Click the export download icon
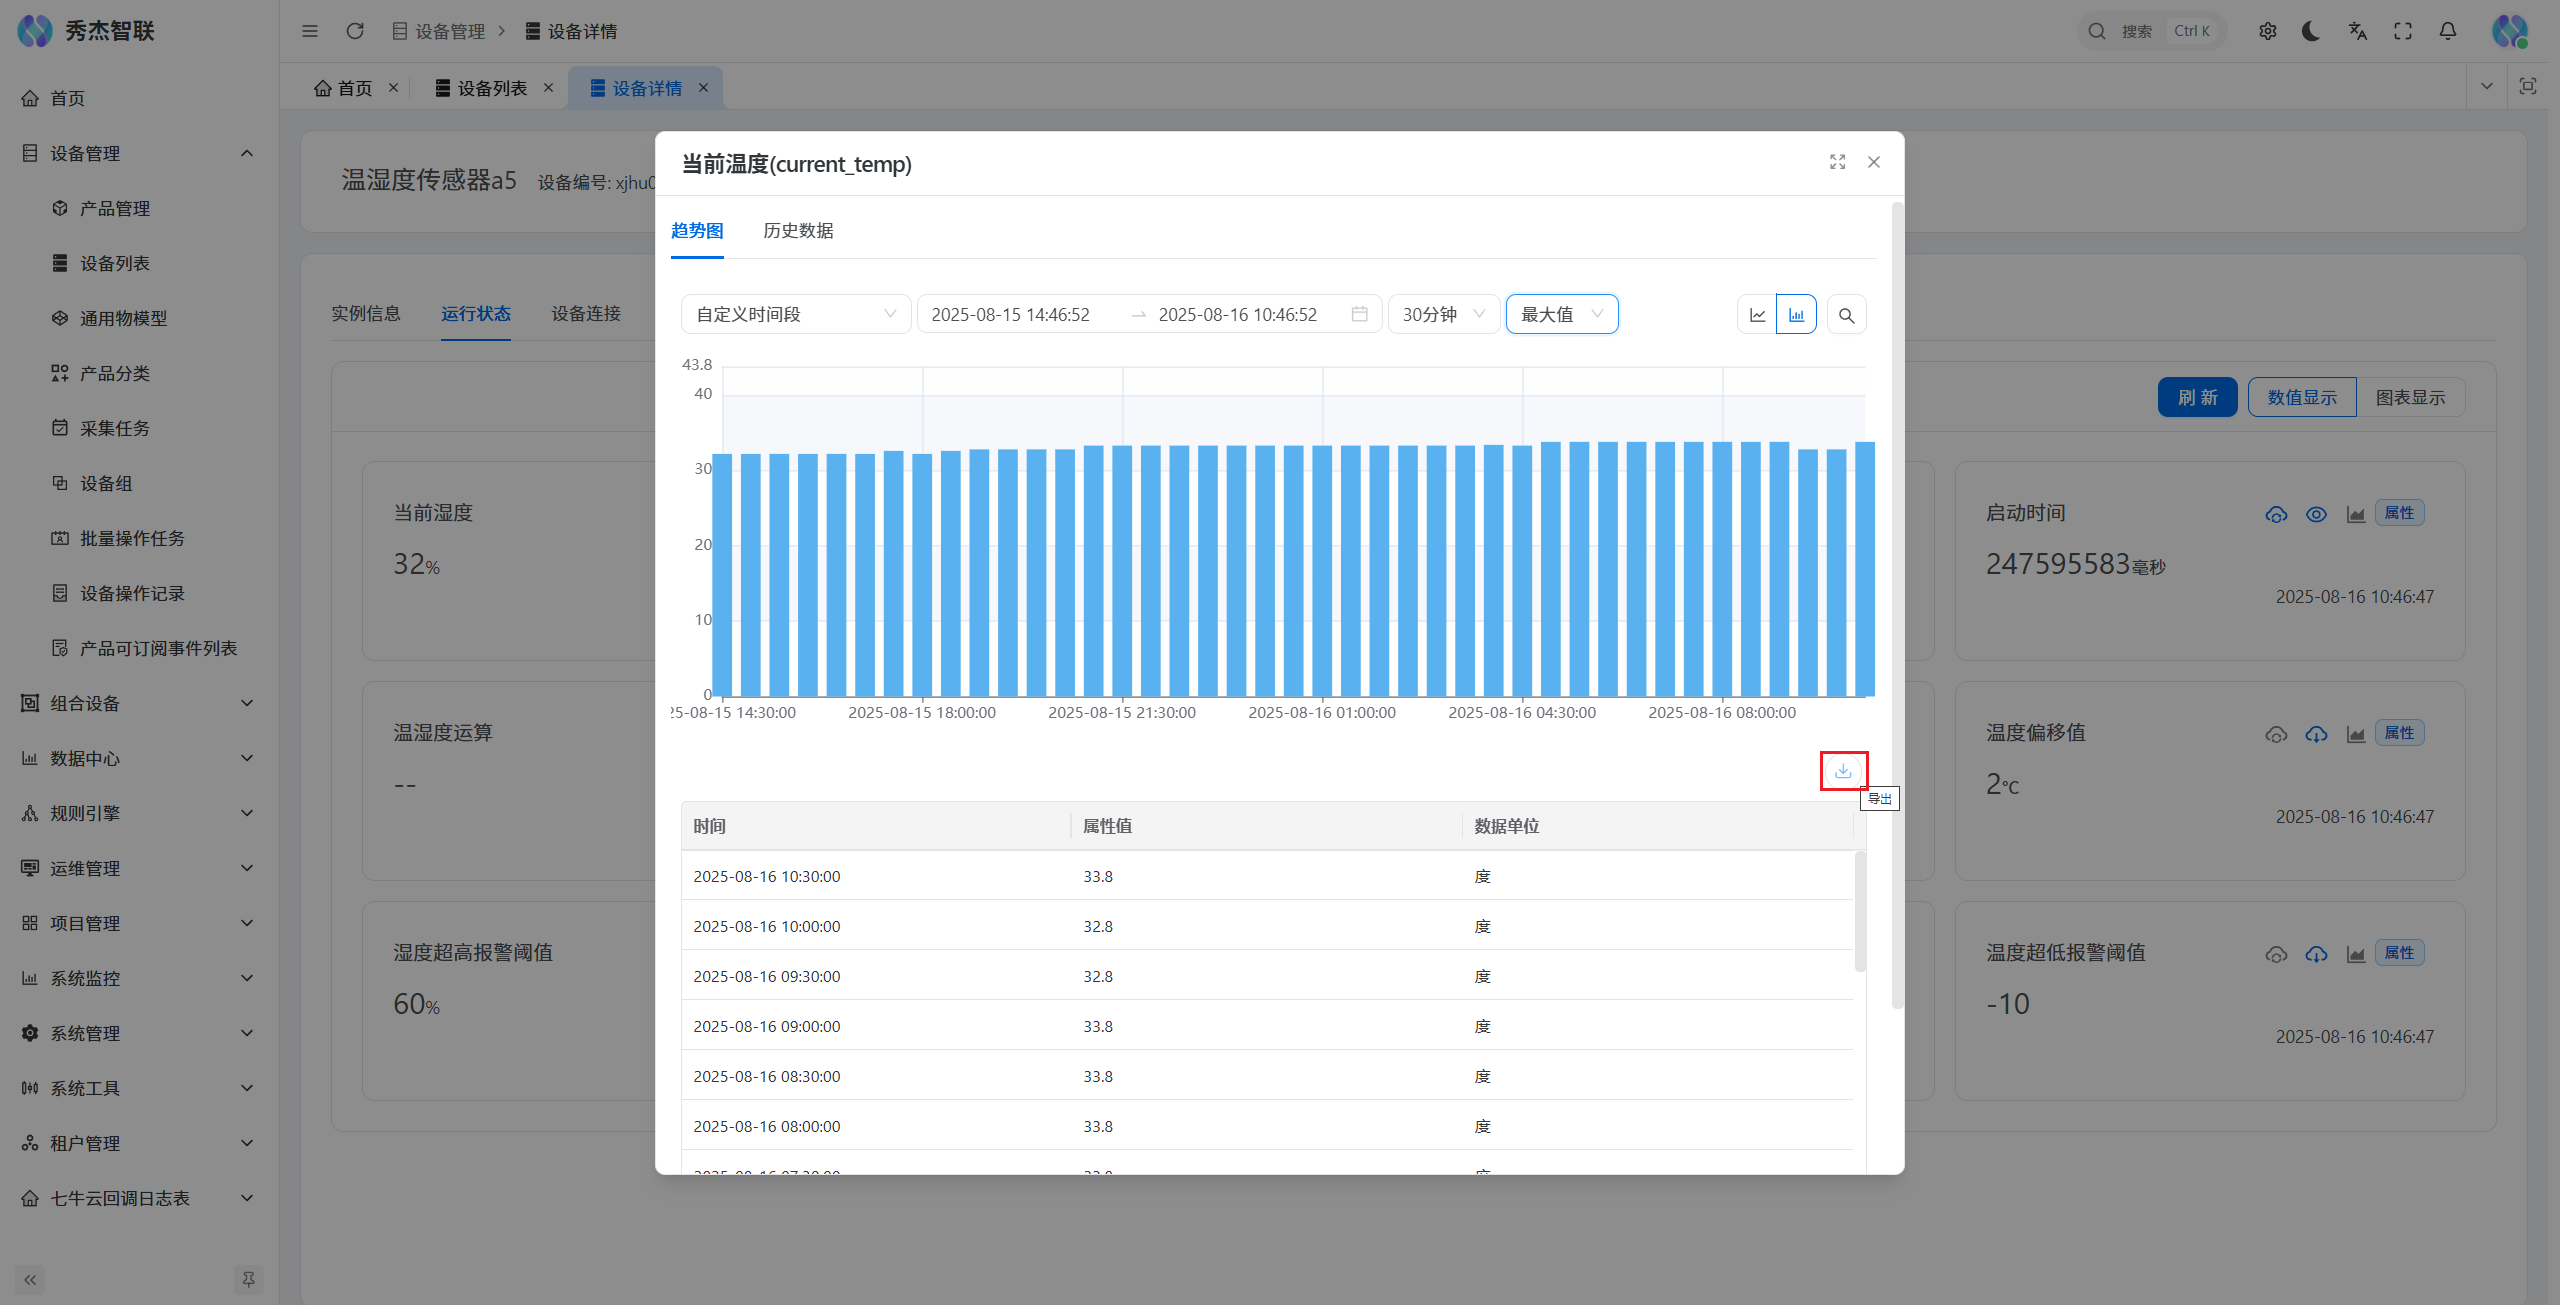This screenshot has width=2560, height=1305. pyautogui.click(x=1843, y=771)
